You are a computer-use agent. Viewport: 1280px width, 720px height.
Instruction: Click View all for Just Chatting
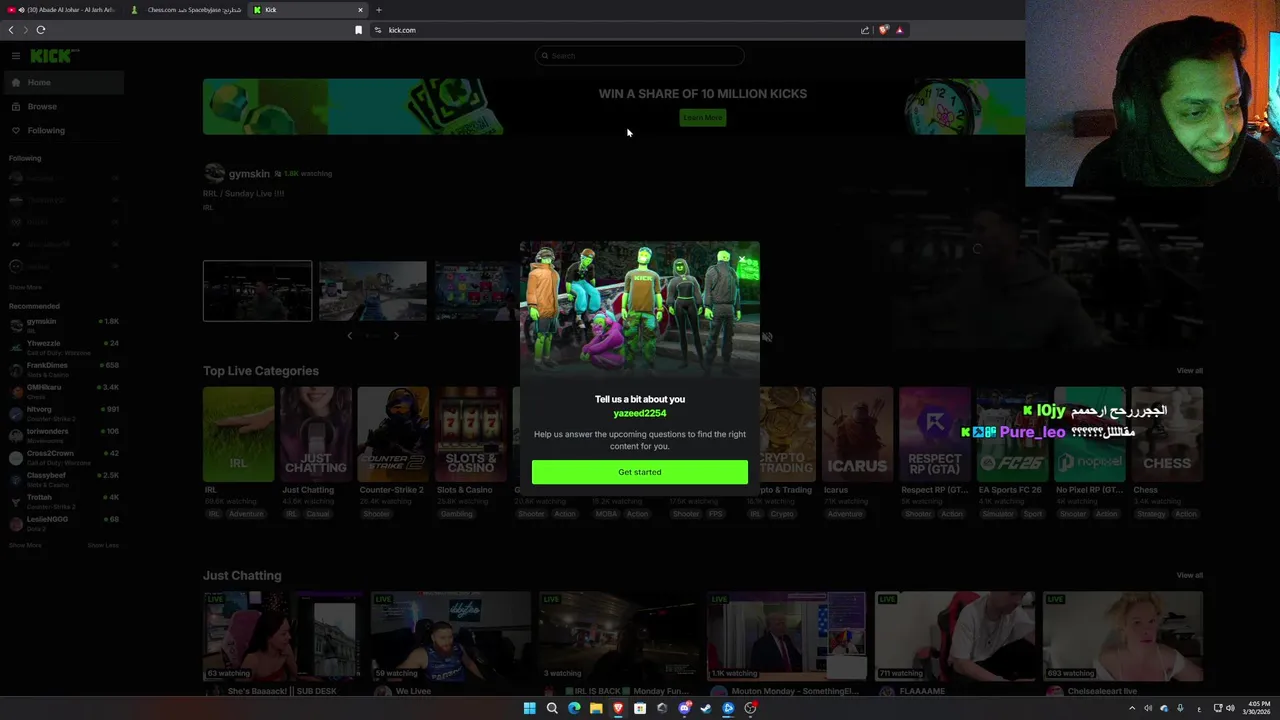pos(1189,575)
